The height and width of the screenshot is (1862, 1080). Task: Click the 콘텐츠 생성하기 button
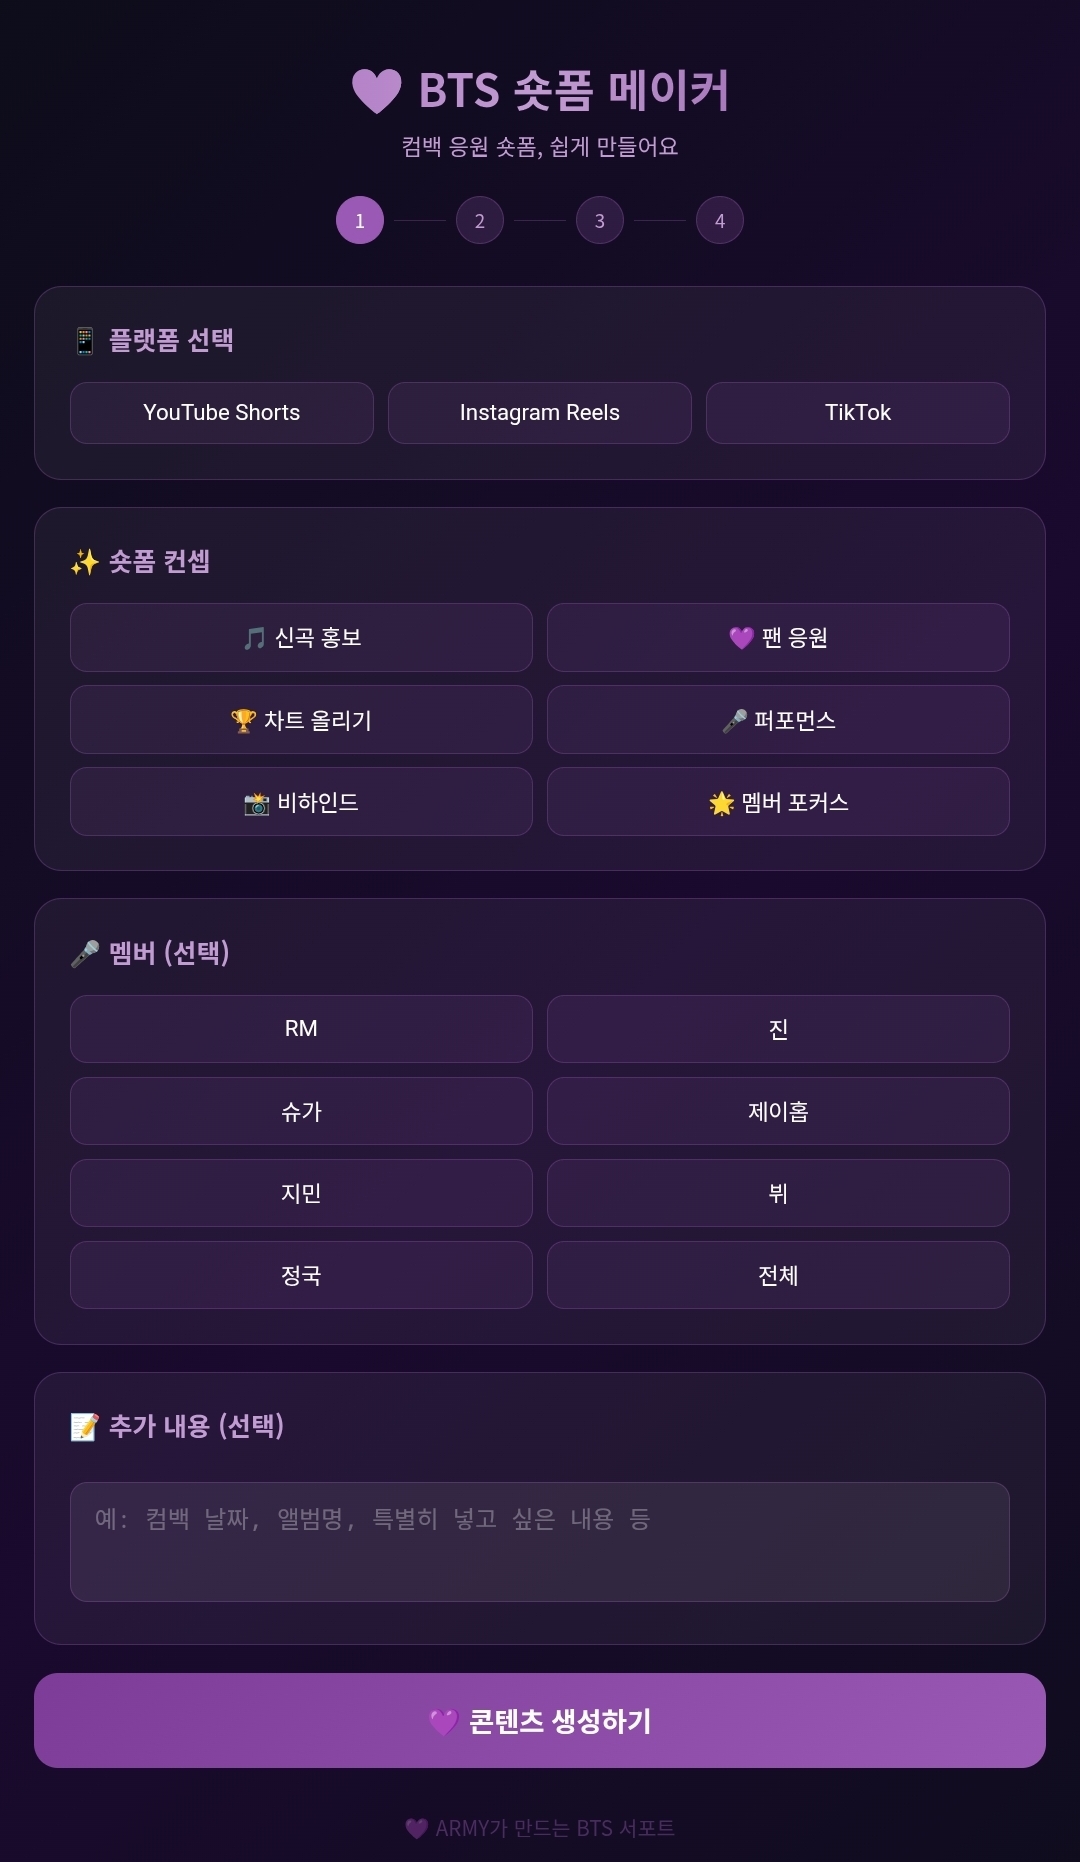(540, 1721)
